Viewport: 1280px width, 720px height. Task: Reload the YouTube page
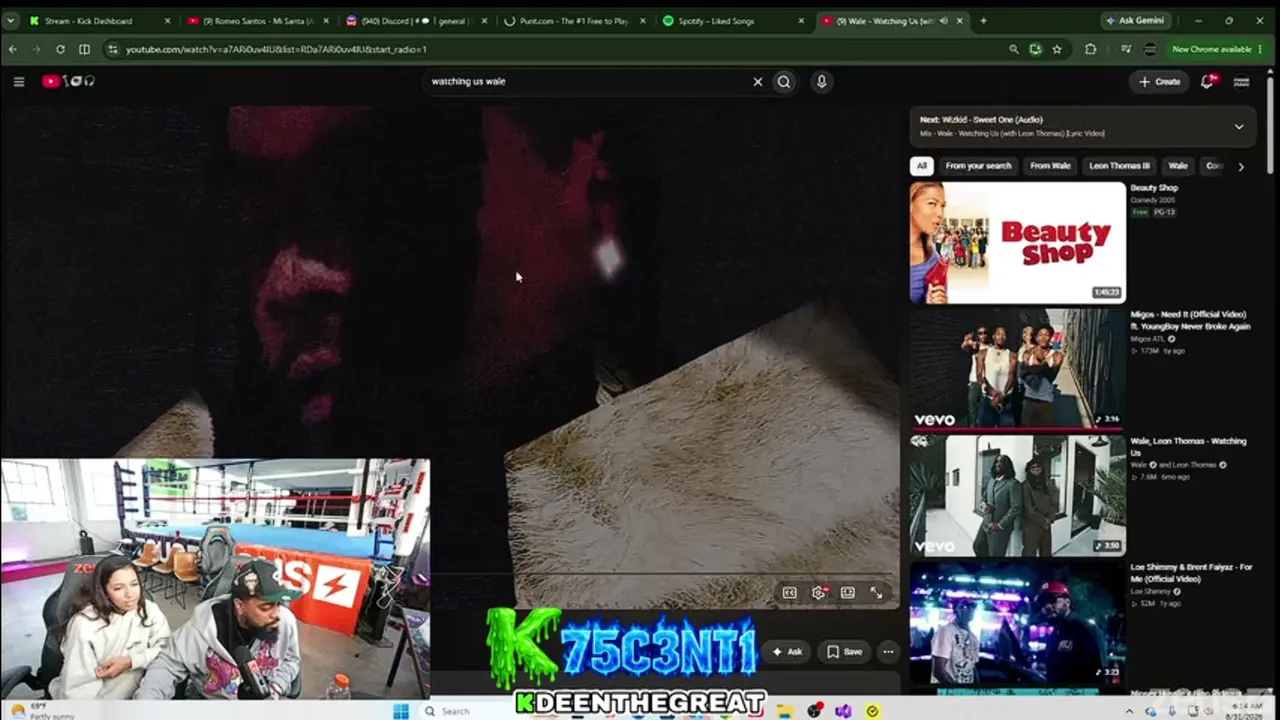(x=60, y=49)
